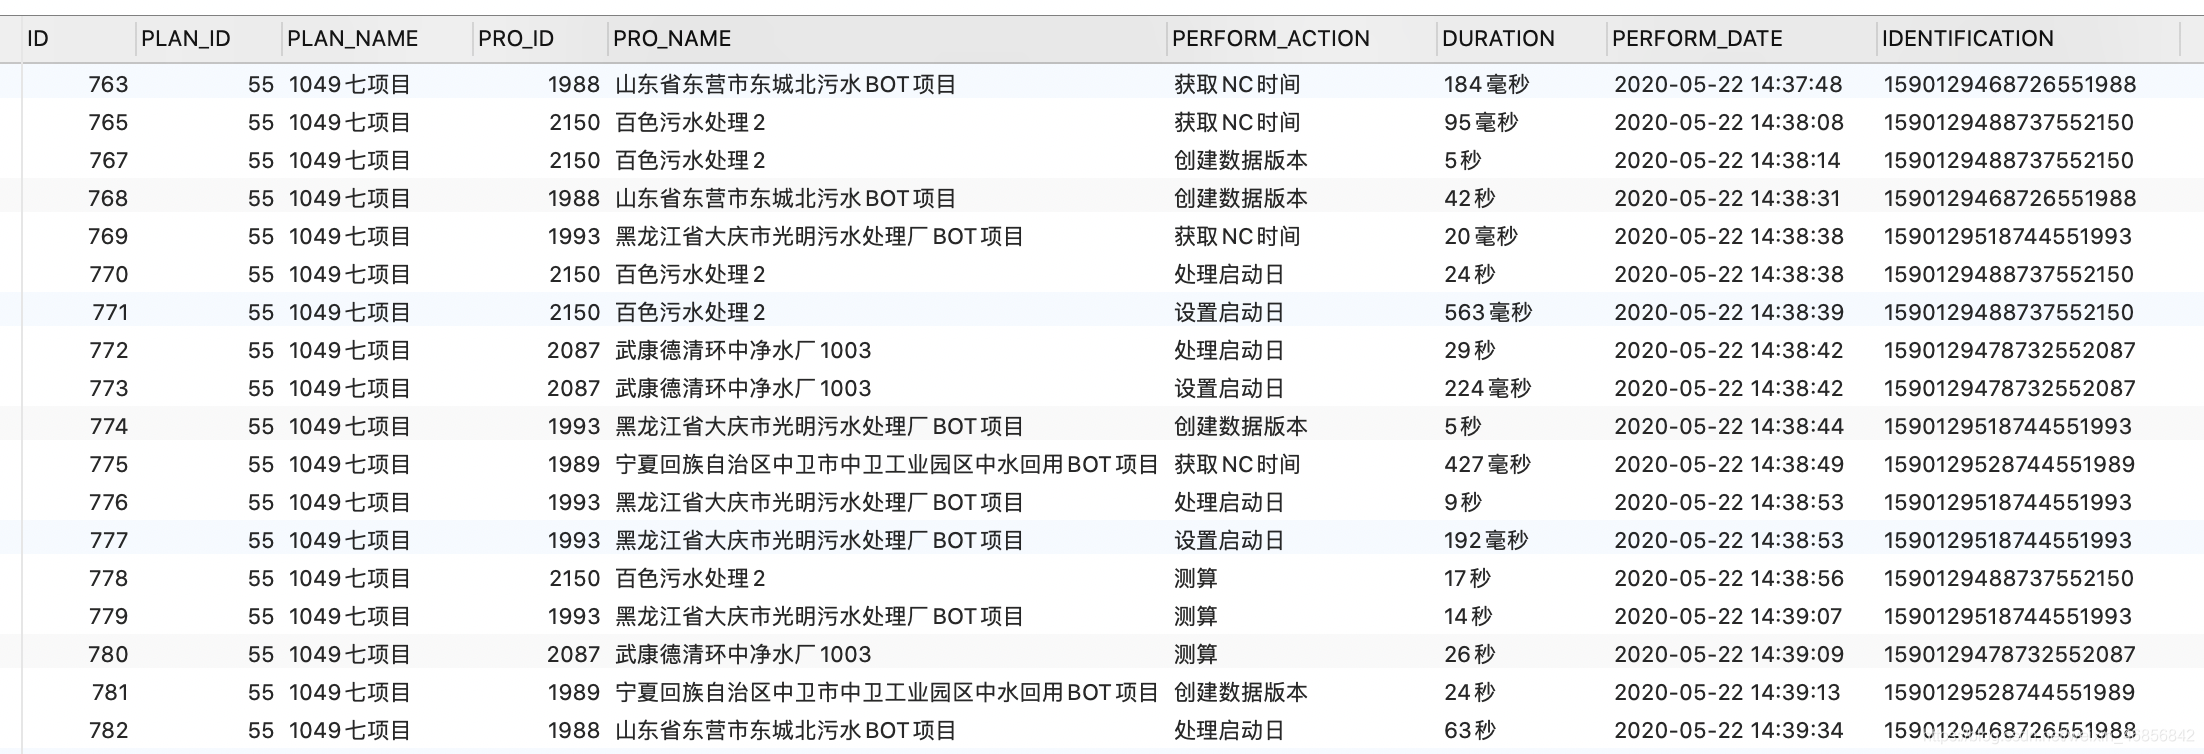Click the PRO_NAME column header
This screenshot has height=754, width=2204.
672,39
